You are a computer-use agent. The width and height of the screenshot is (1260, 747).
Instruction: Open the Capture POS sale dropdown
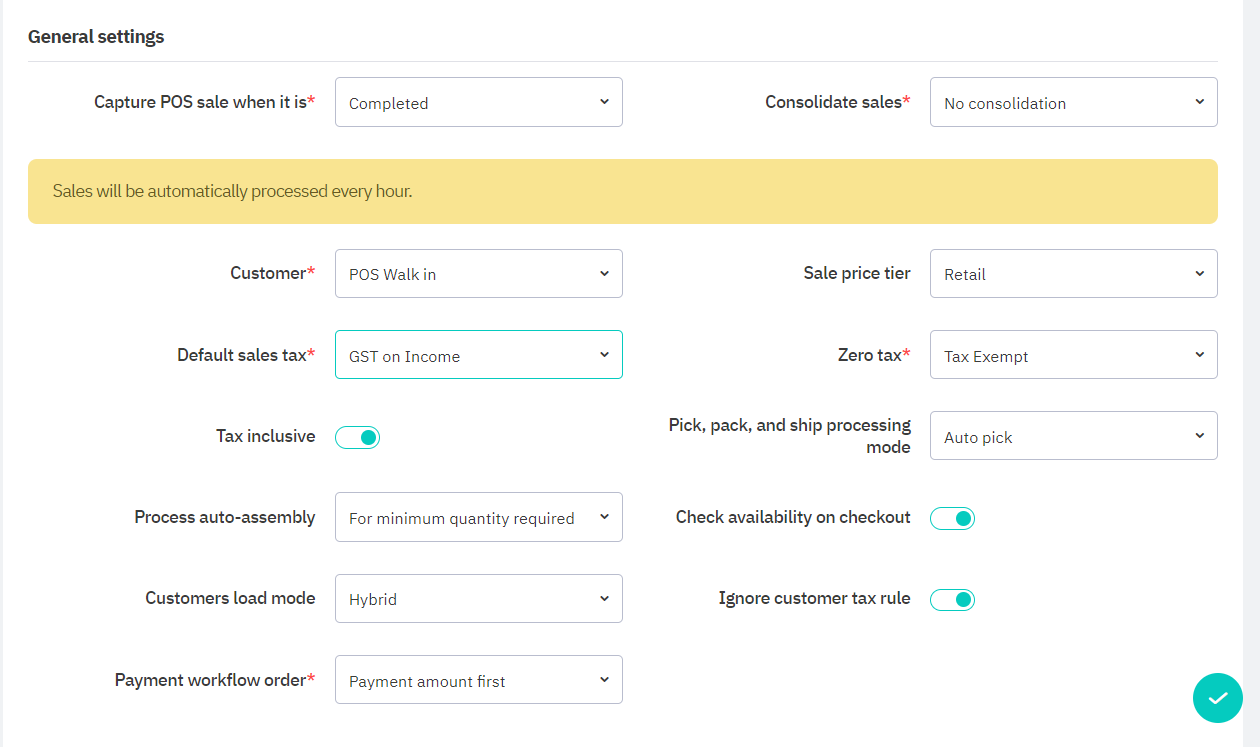tap(478, 102)
